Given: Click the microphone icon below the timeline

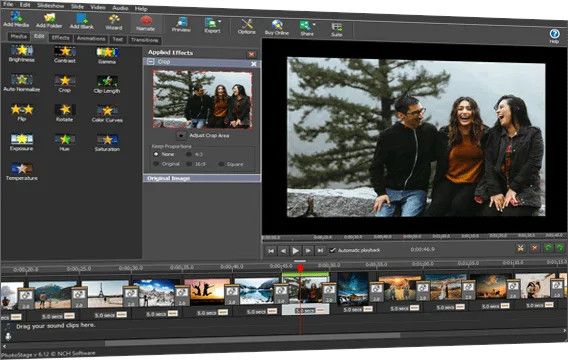Looking at the screenshot, I should coord(8,336).
